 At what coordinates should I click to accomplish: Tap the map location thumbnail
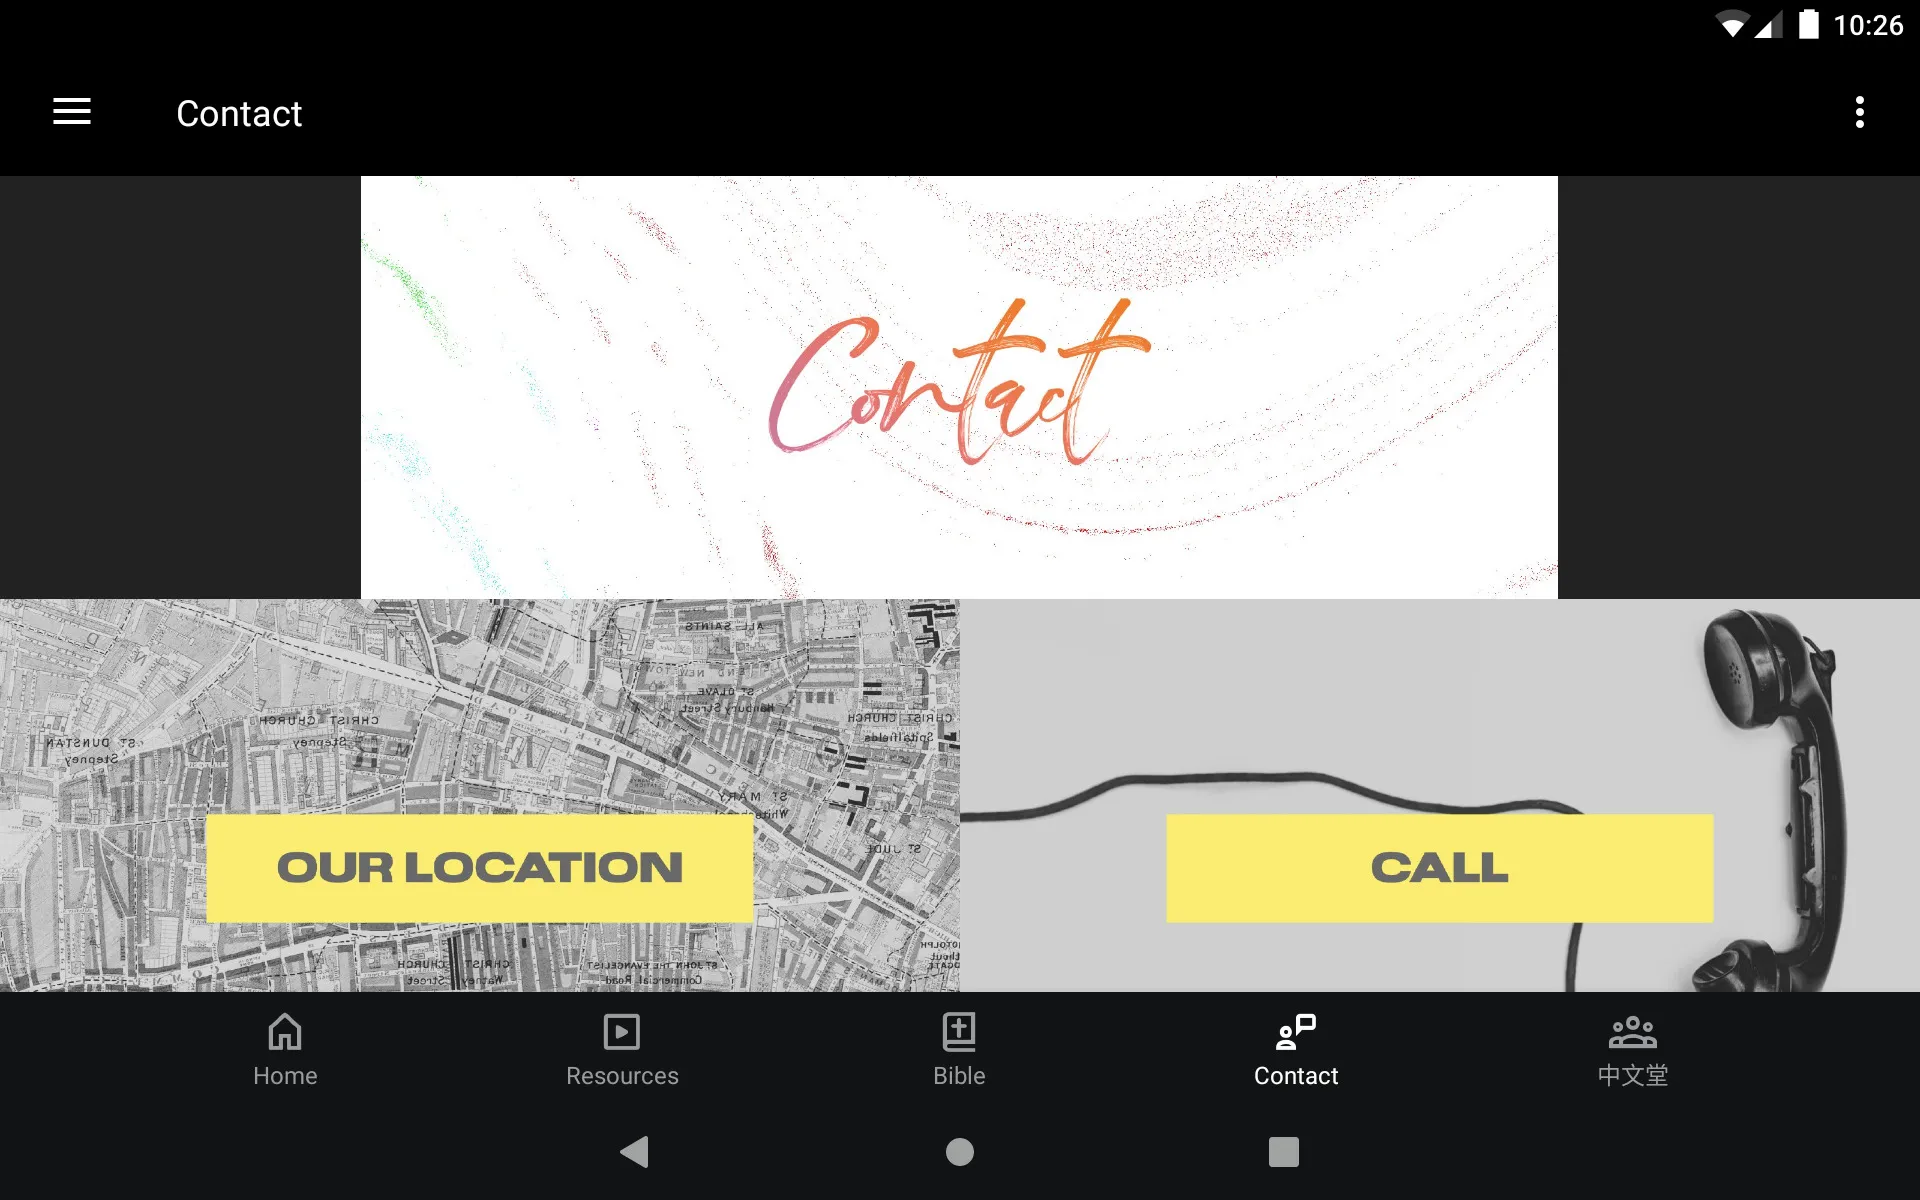coord(480,795)
